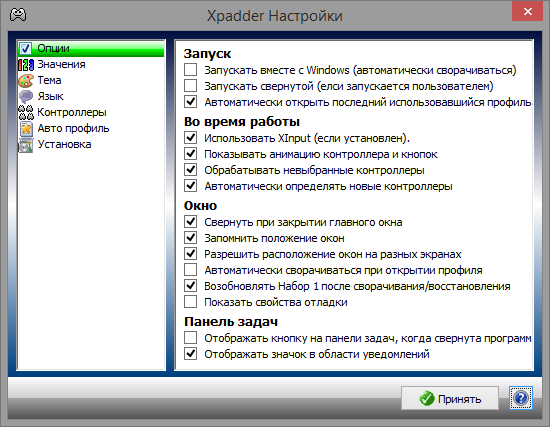Check Автоматически сворачиваться при открытии профиля

coord(190,270)
